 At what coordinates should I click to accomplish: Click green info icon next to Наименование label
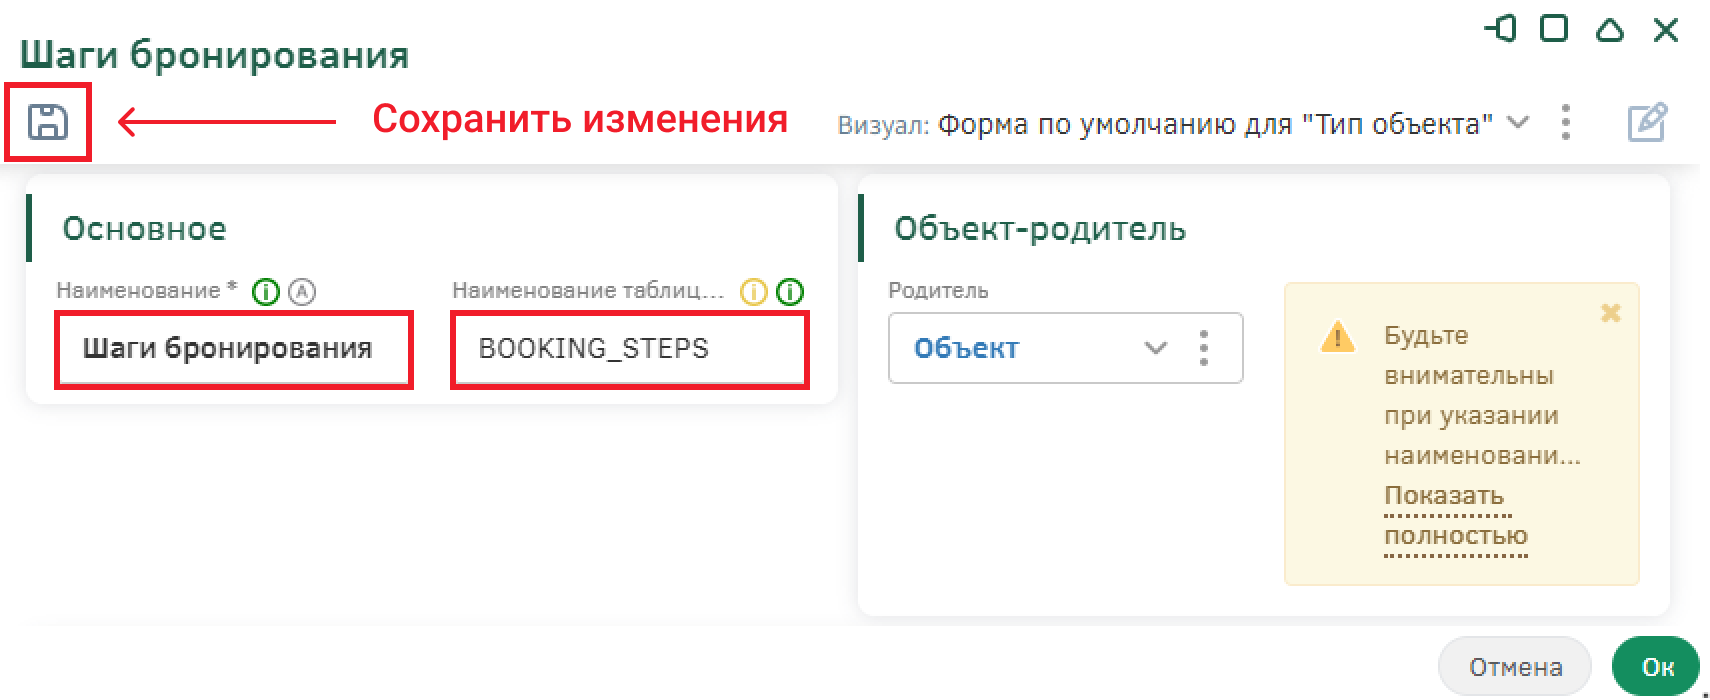266,292
